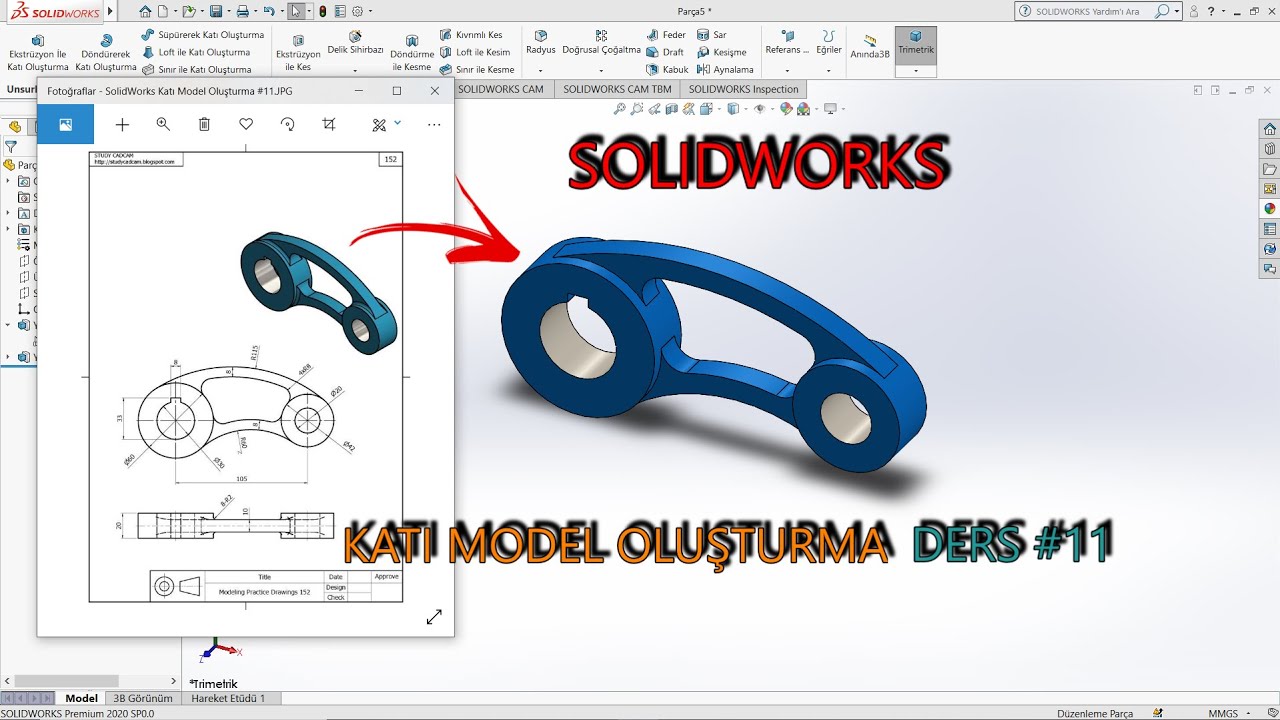Screen dimensions: 1280x720
Task: Click Sınır ile Katı Oluşturma
Action: coord(196,70)
